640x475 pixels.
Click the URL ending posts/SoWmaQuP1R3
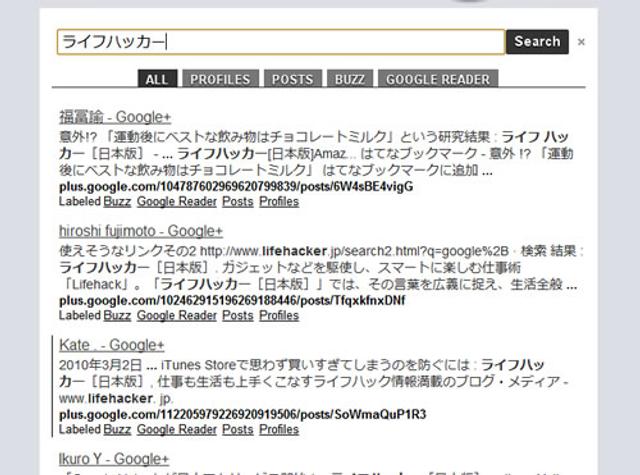(242, 415)
